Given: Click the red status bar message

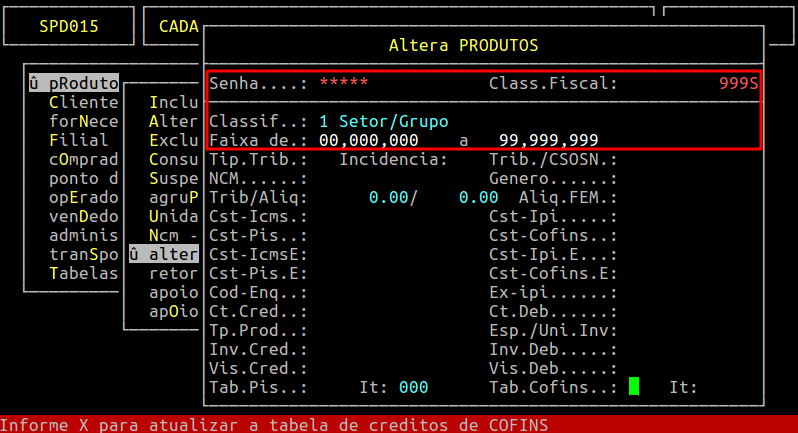Looking at the screenshot, I should click(x=275, y=424).
